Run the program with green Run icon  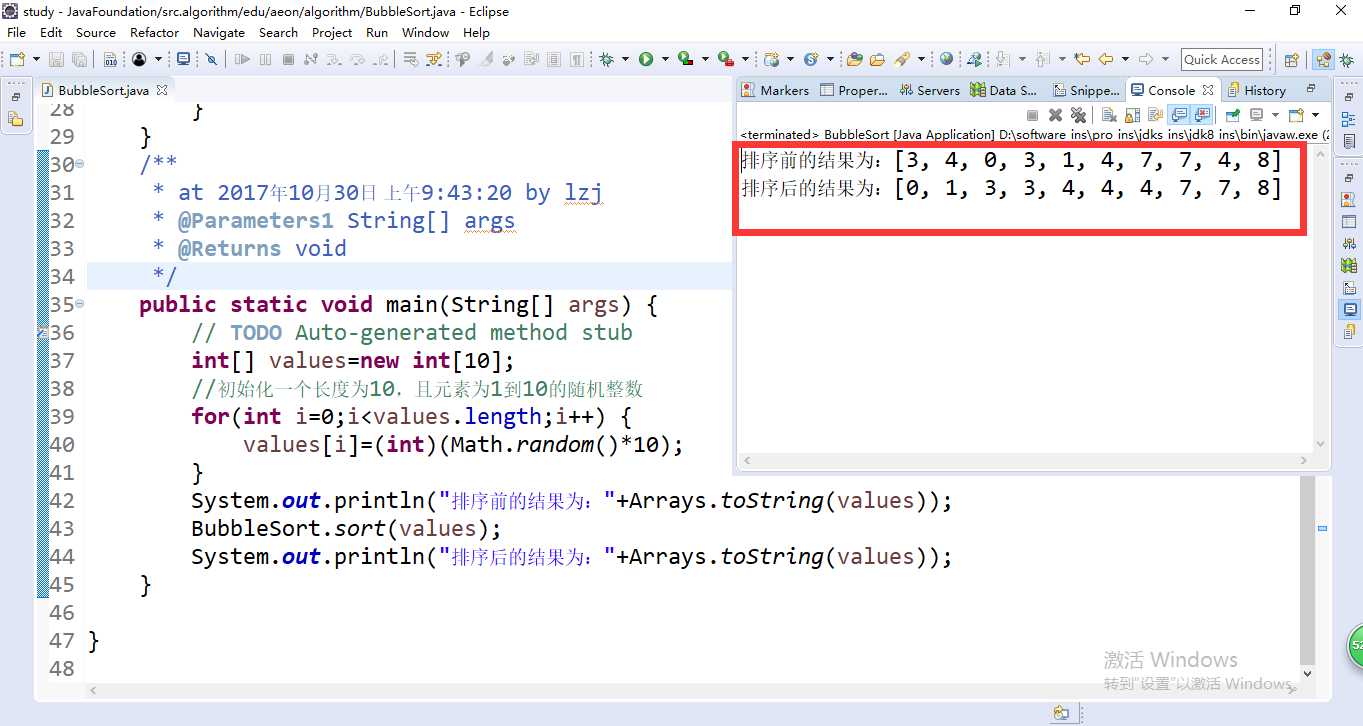click(x=646, y=60)
